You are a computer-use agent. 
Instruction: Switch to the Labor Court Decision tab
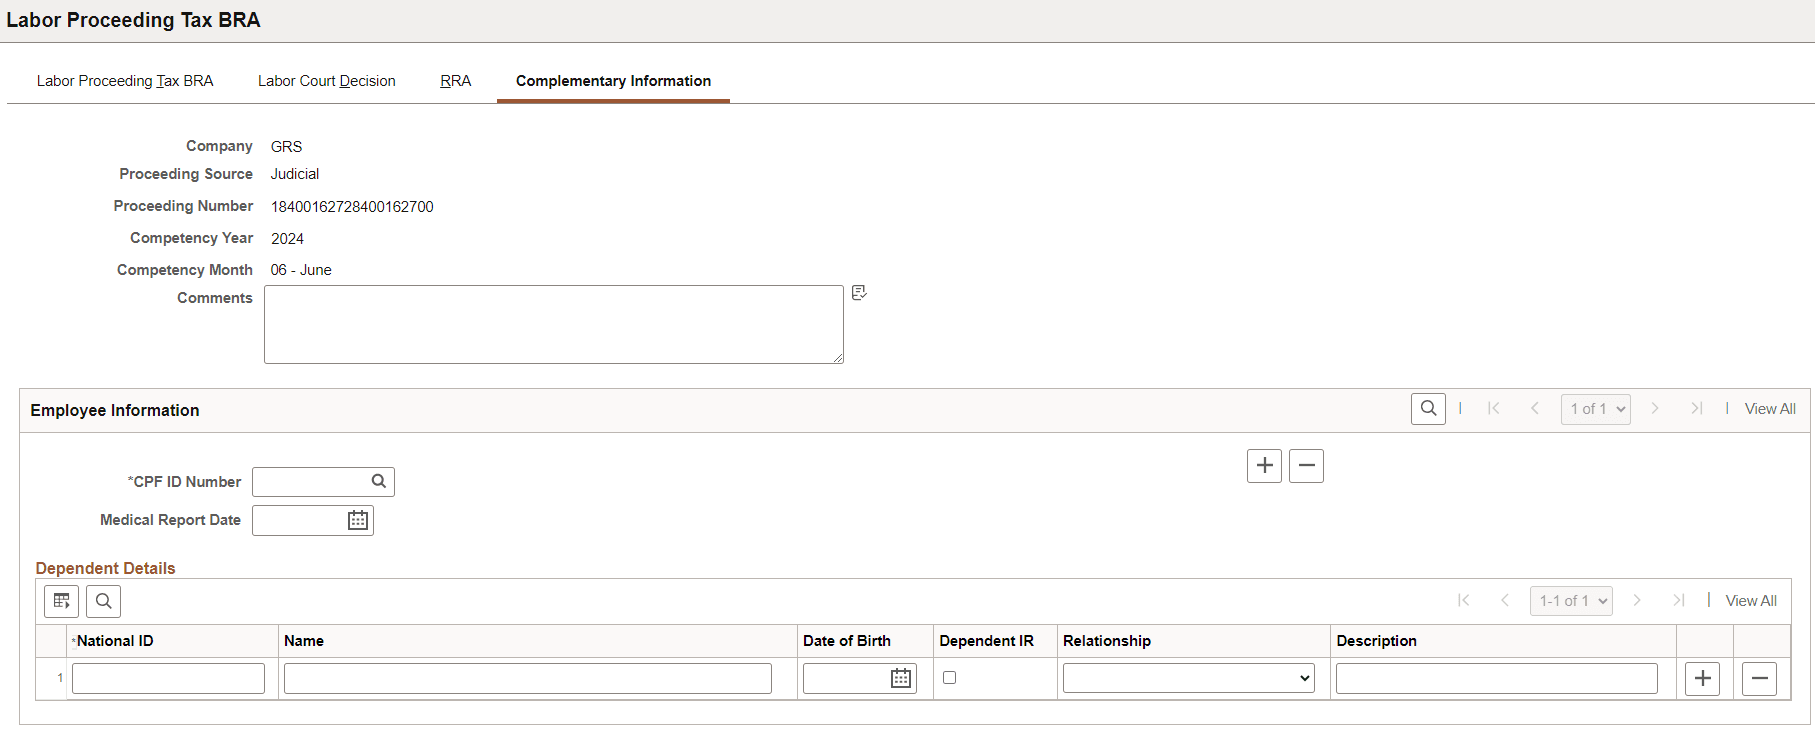(x=327, y=81)
